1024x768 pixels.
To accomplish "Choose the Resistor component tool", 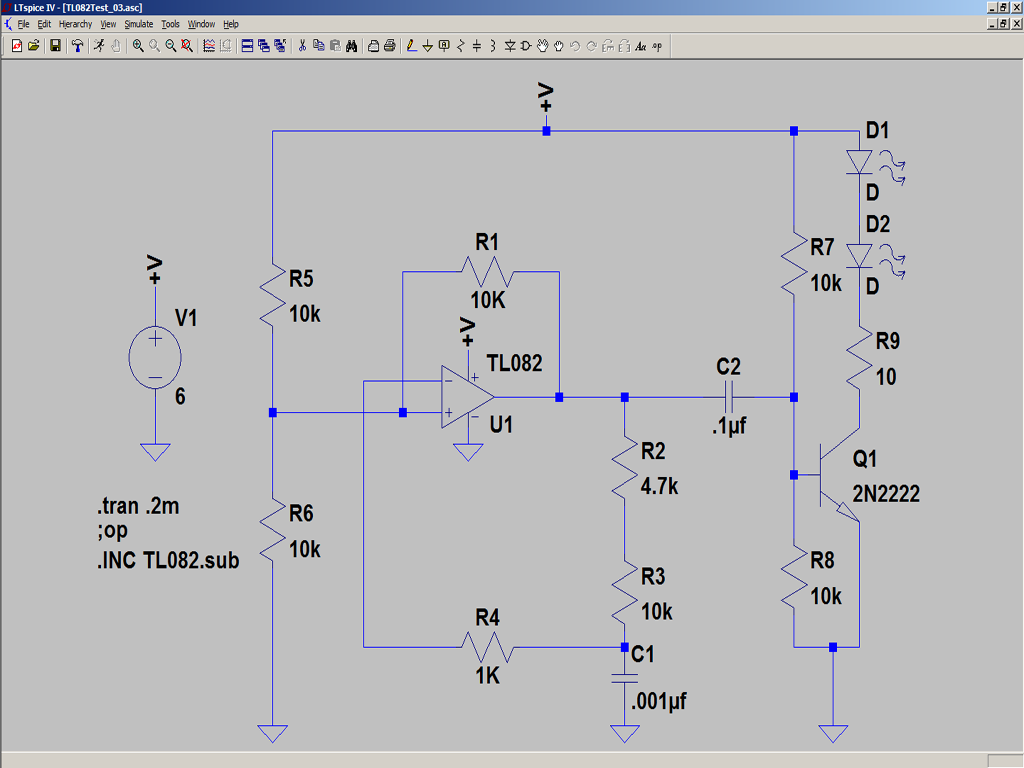I will (460, 46).
